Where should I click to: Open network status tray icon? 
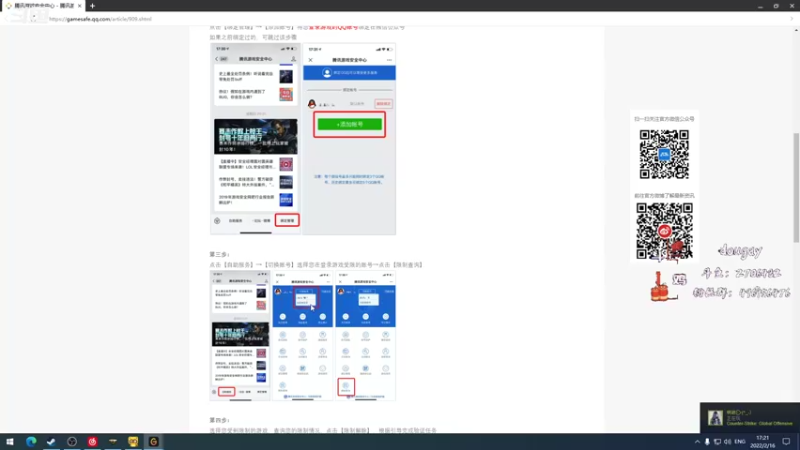point(717,442)
